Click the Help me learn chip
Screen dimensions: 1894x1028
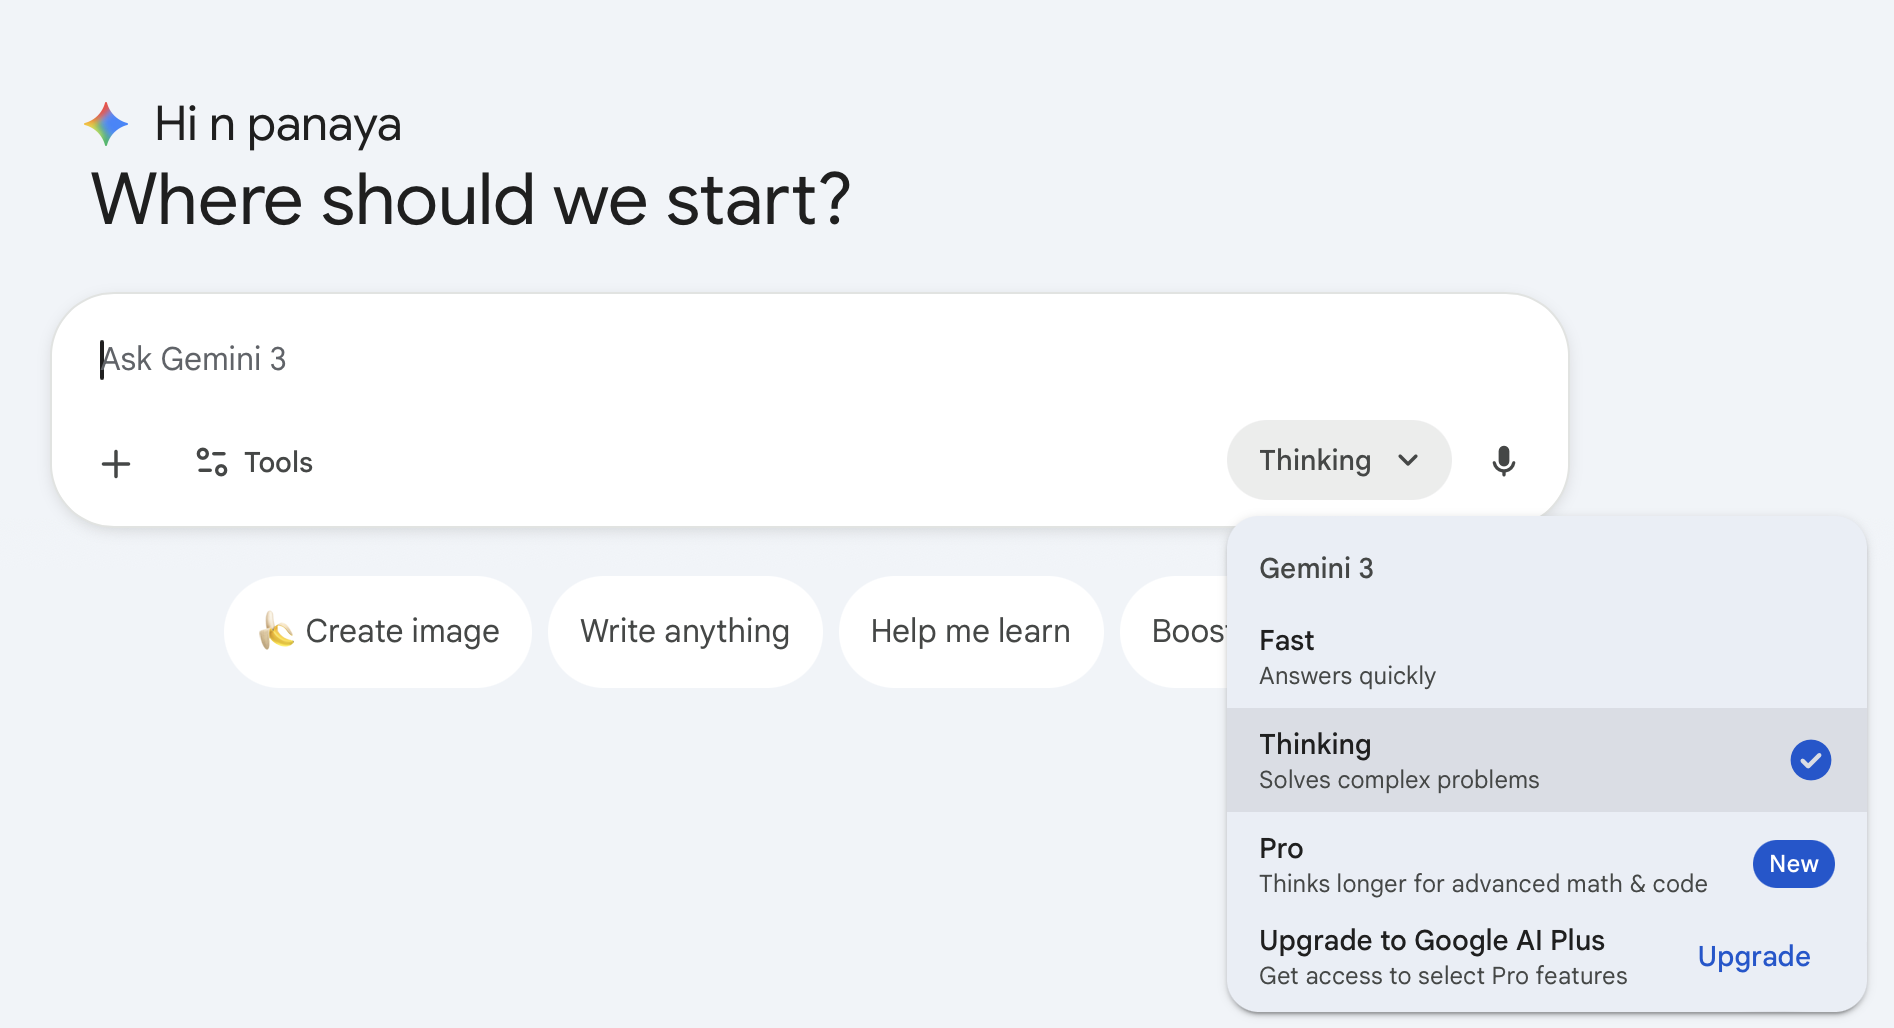click(x=970, y=631)
